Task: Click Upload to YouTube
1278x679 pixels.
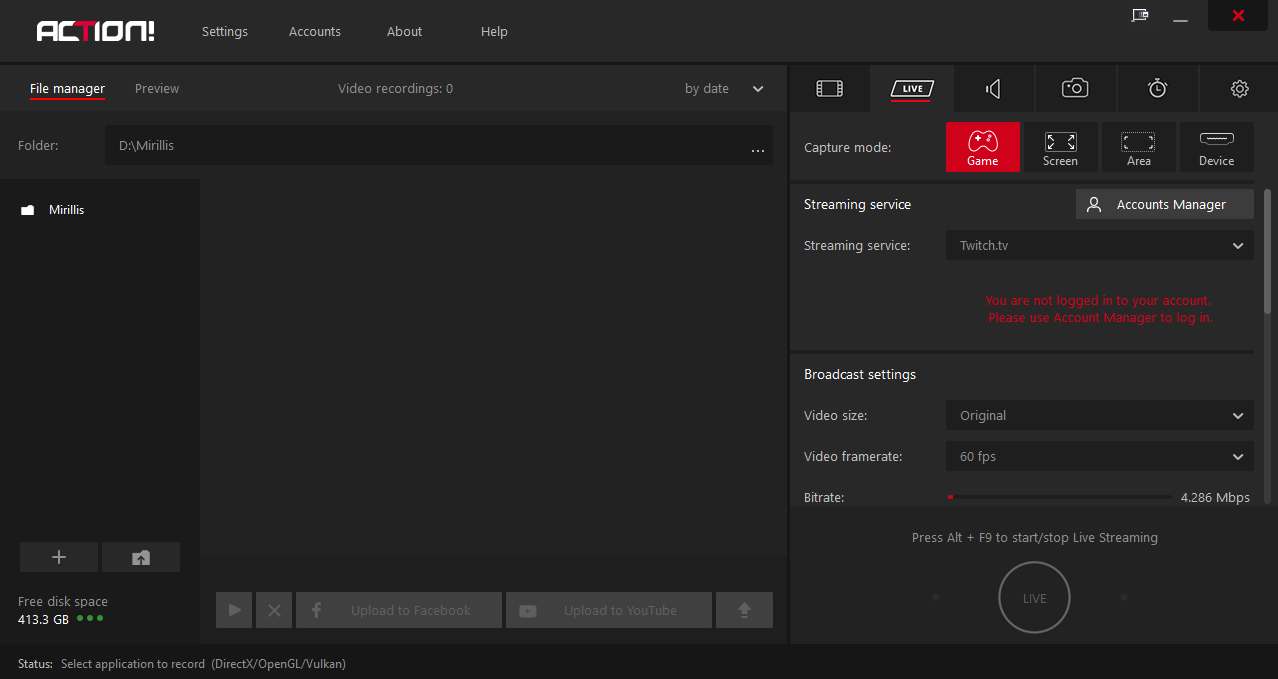Action: [x=609, y=610]
